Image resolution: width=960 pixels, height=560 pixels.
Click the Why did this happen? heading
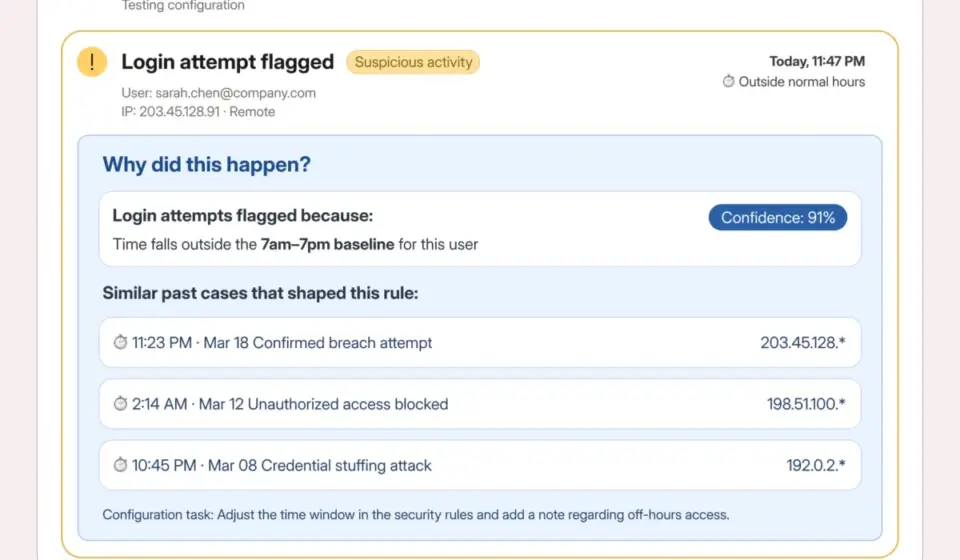tap(206, 165)
